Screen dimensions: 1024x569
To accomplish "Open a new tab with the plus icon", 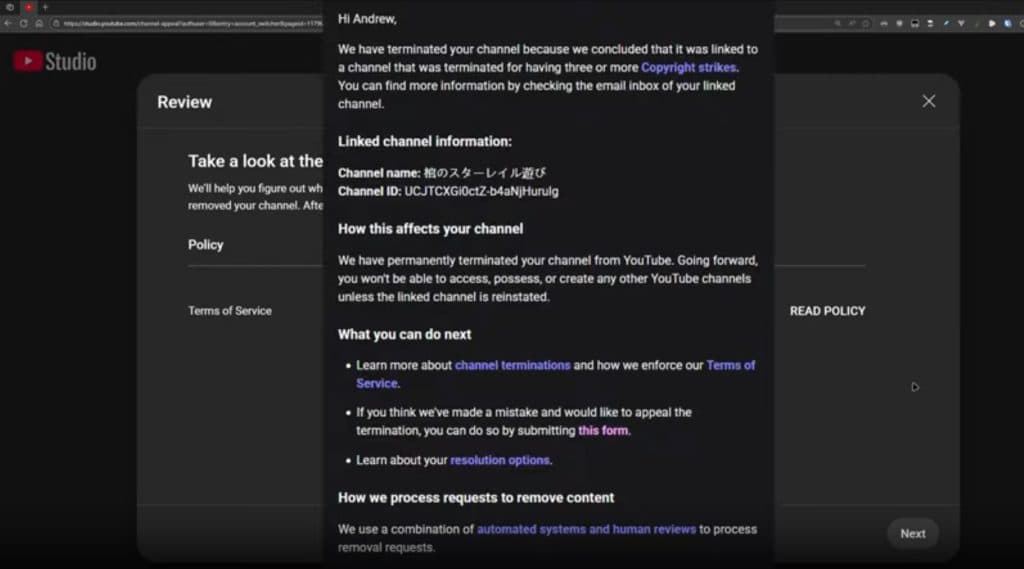I will (44, 7).
